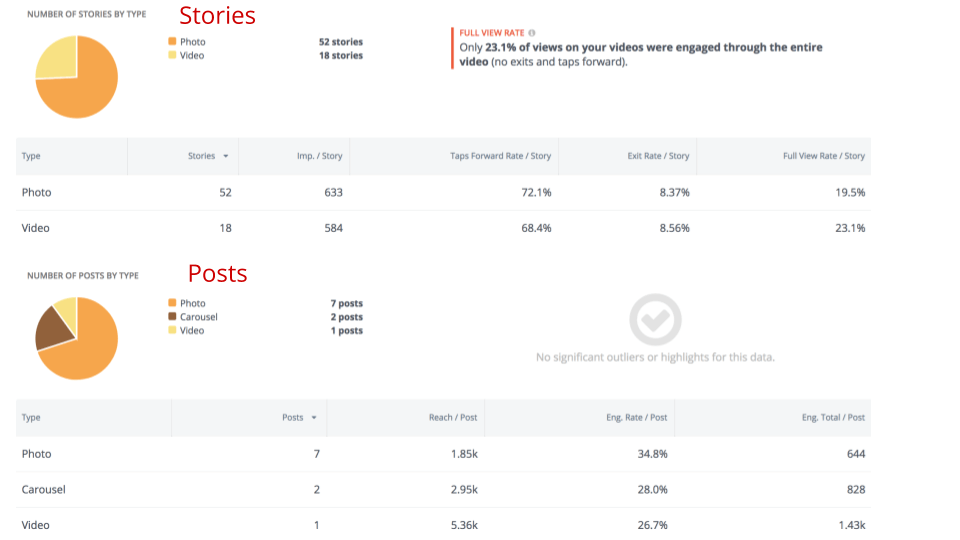
Task: Open the Stories column sort arrow
Action: click(226, 156)
